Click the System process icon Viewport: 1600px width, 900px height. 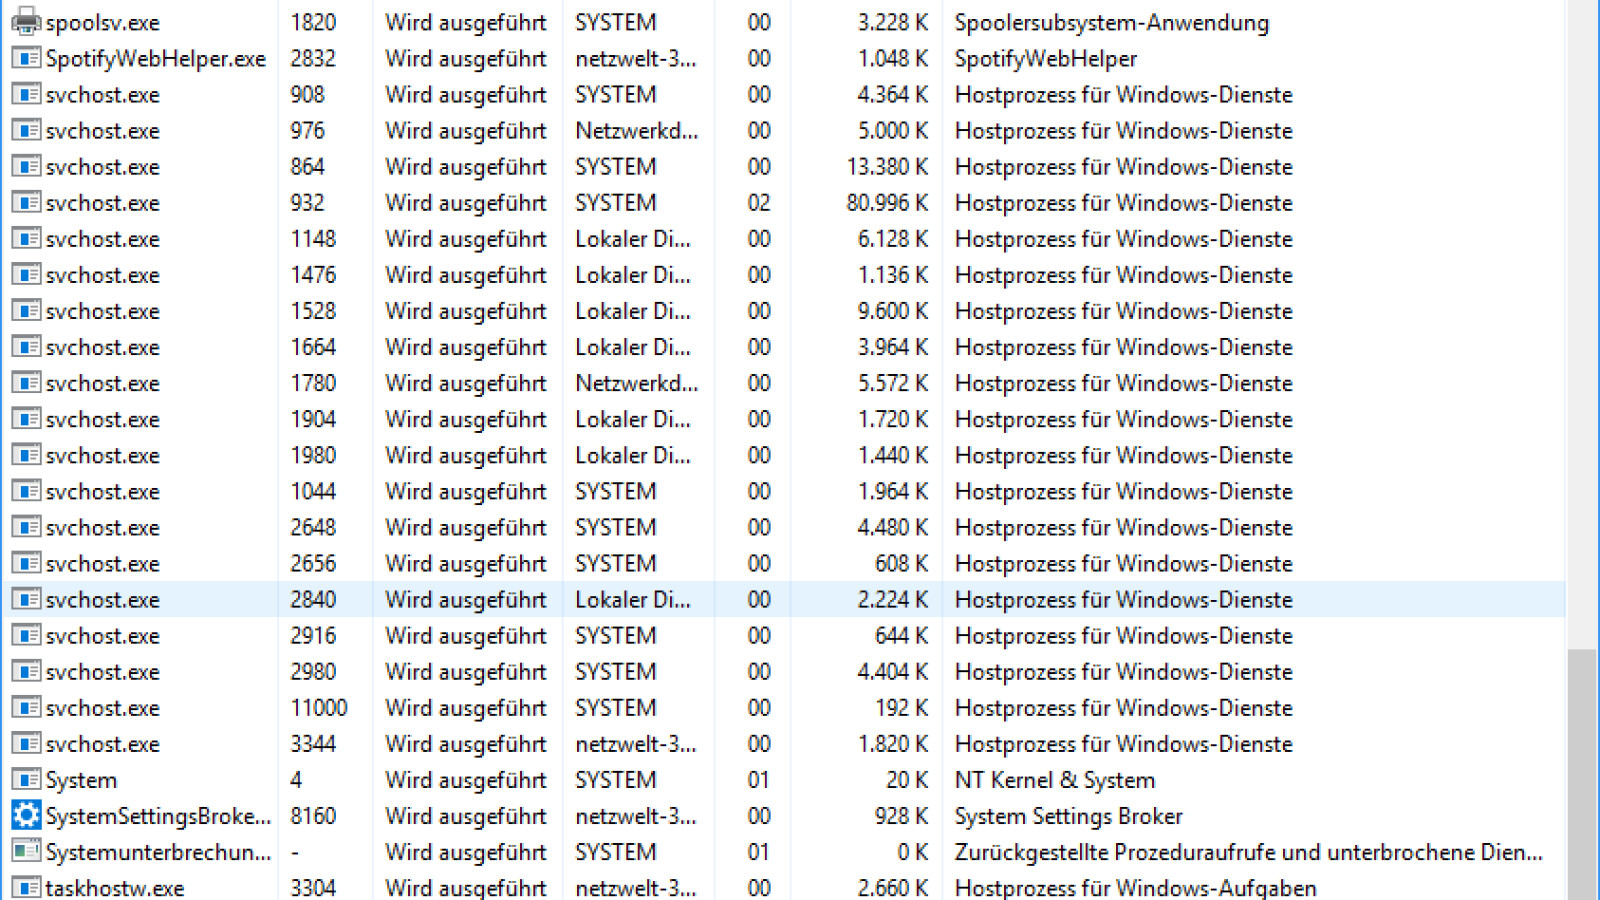point(26,780)
